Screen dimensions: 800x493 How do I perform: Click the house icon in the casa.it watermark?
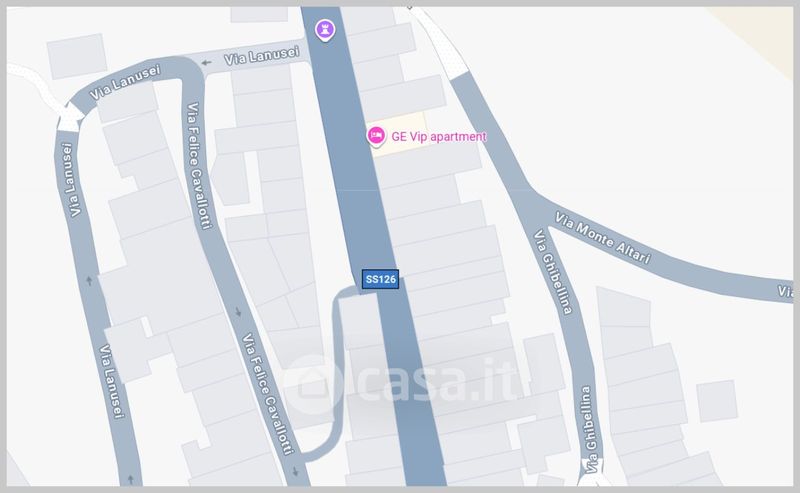[312, 385]
